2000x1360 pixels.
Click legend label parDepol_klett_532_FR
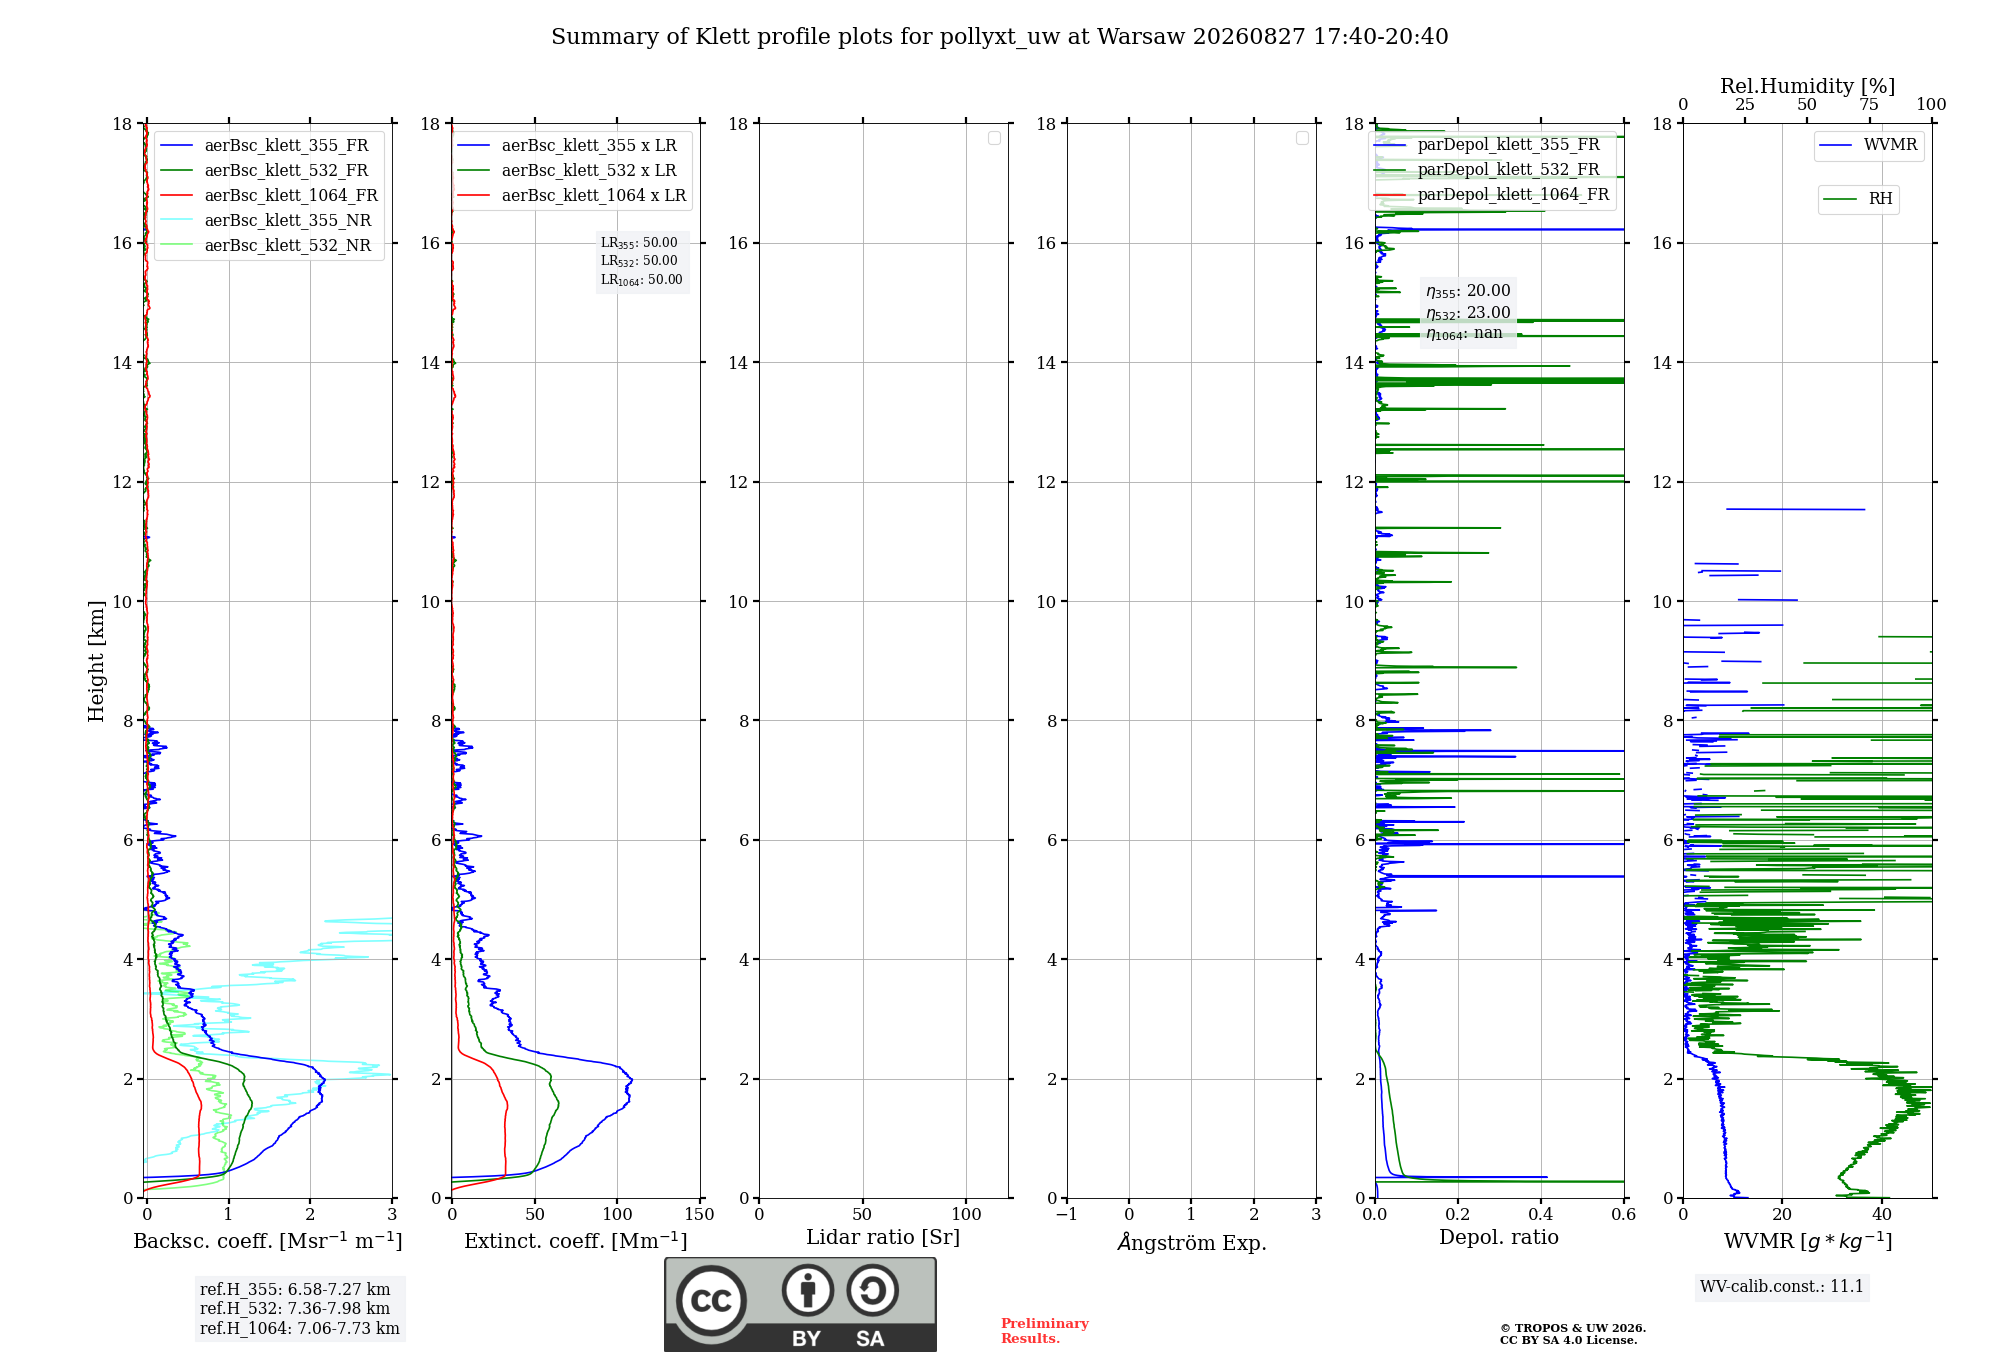point(1508,170)
